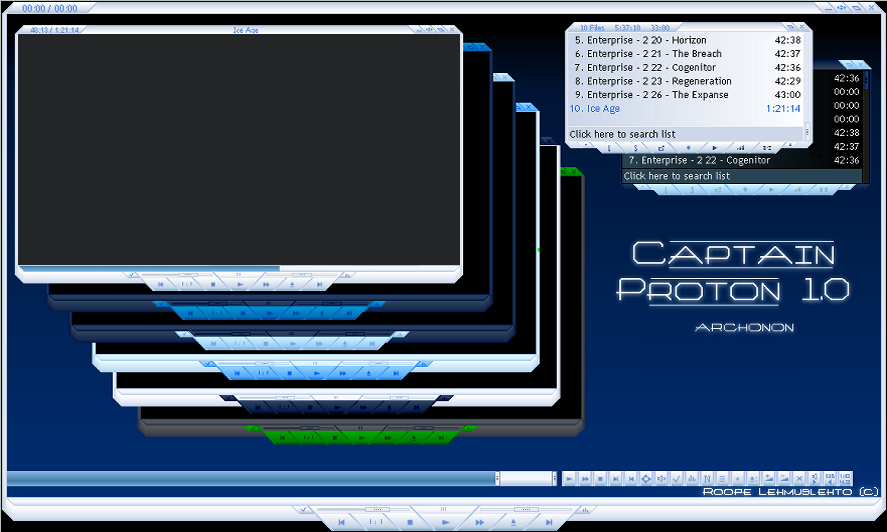This screenshot has width=887, height=532.
Task: Raise volume using mini toolbar ramp-up icon
Action: click(769, 479)
